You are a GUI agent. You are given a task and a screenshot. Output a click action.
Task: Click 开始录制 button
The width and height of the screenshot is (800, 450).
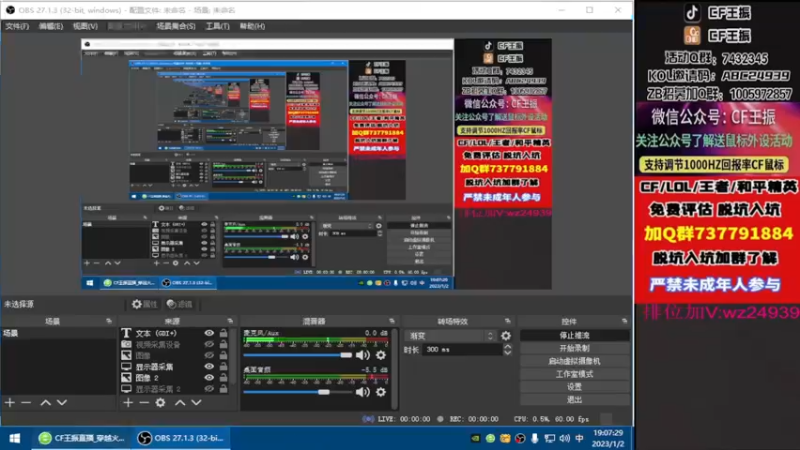(574, 348)
